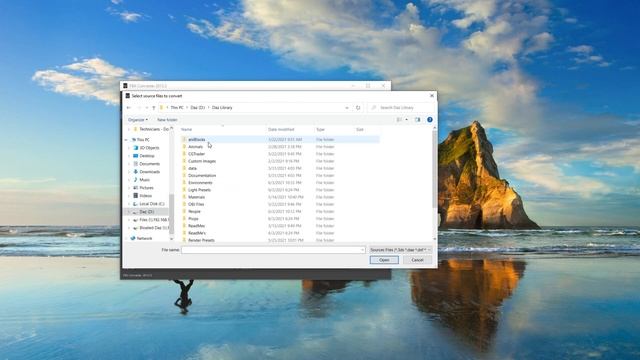Screen dimensions: 640x360
Task: Select the OBJ Files folder icon
Action: point(184,204)
